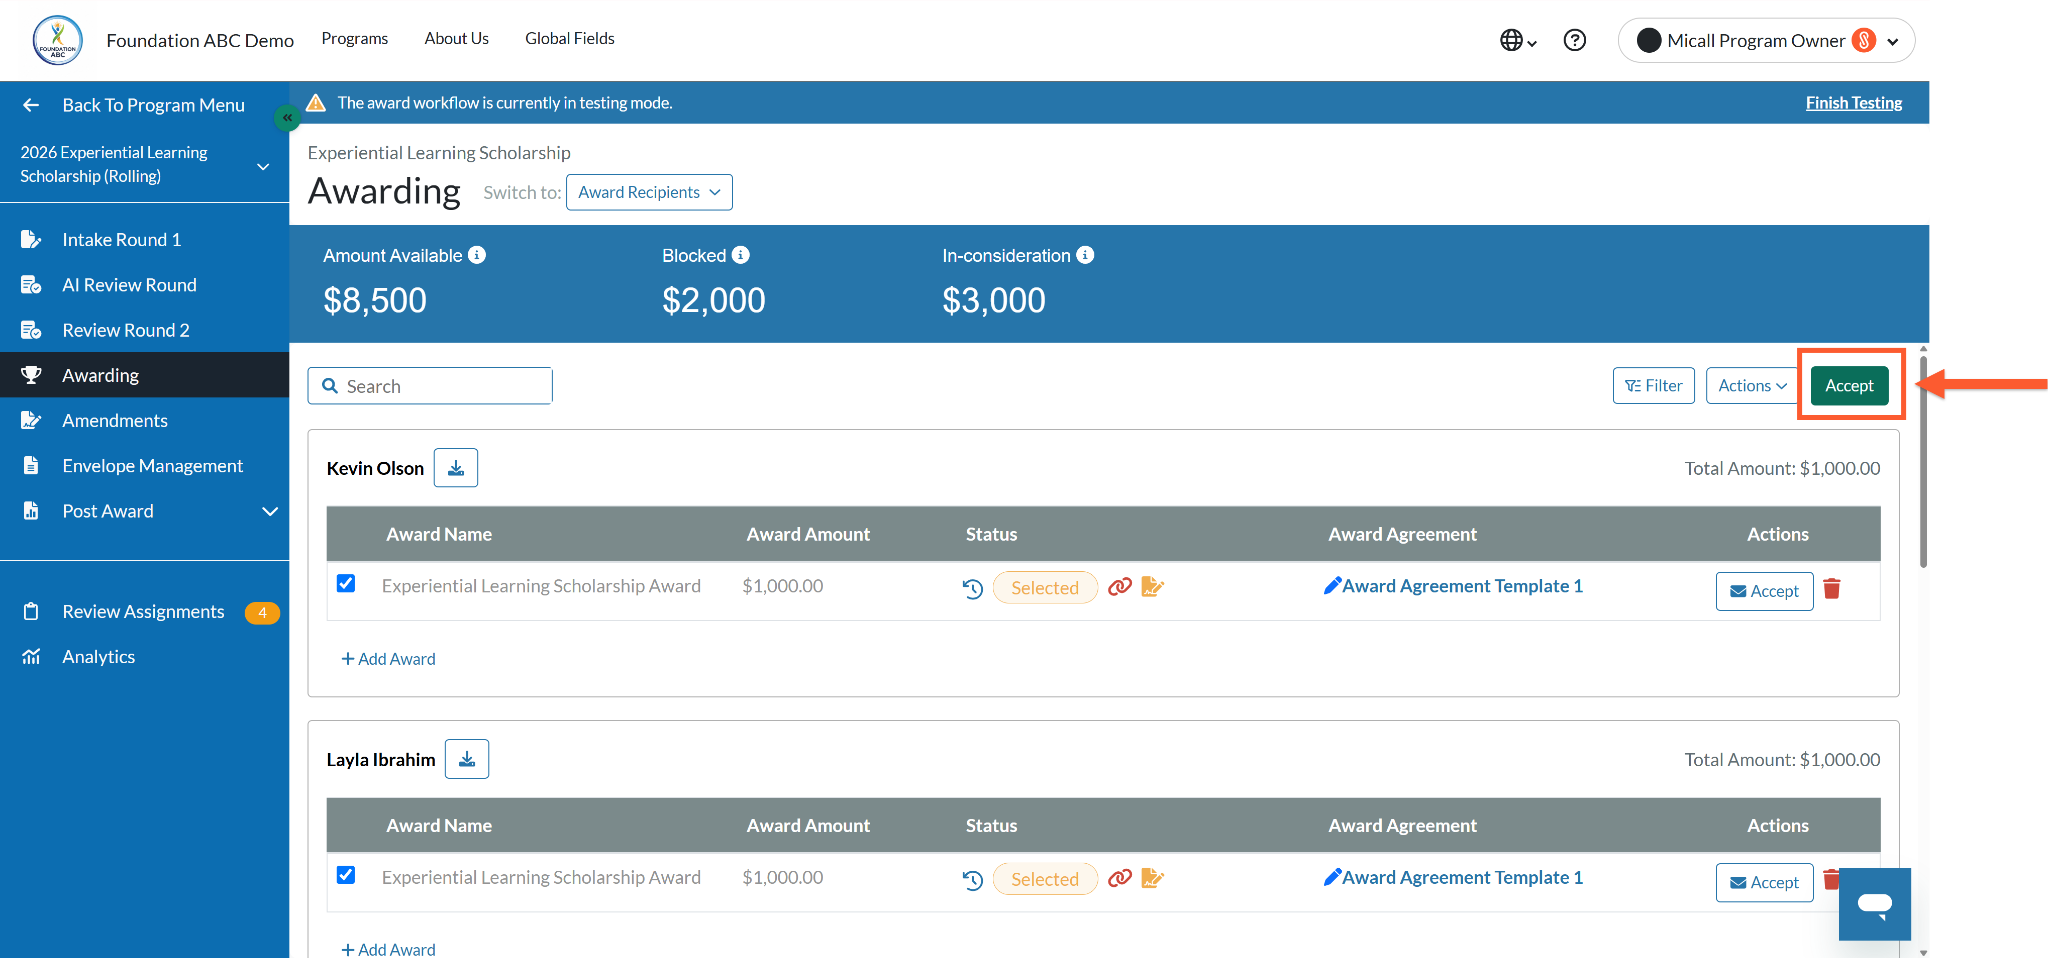2048x958 pixels.
Task: Open the language globe selector
Action: (x=1518, y=40)
